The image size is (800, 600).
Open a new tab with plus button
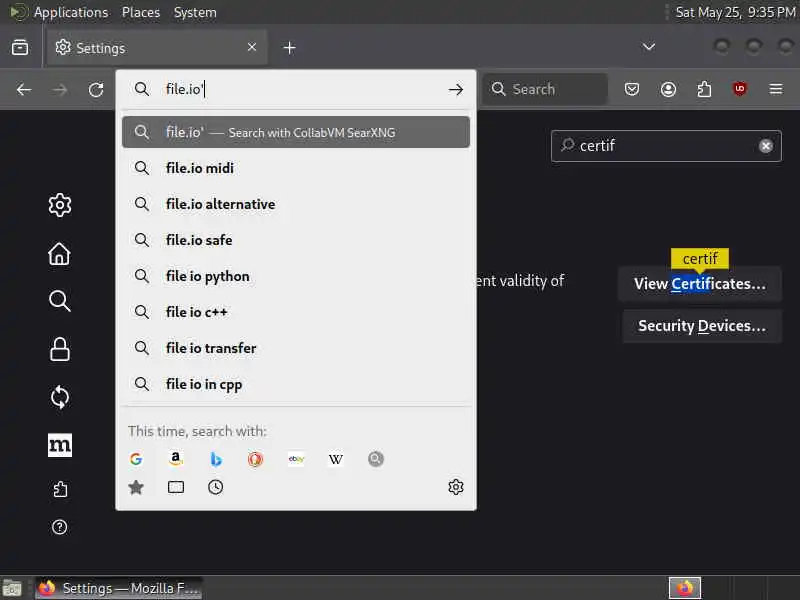[x=289, y=47]
